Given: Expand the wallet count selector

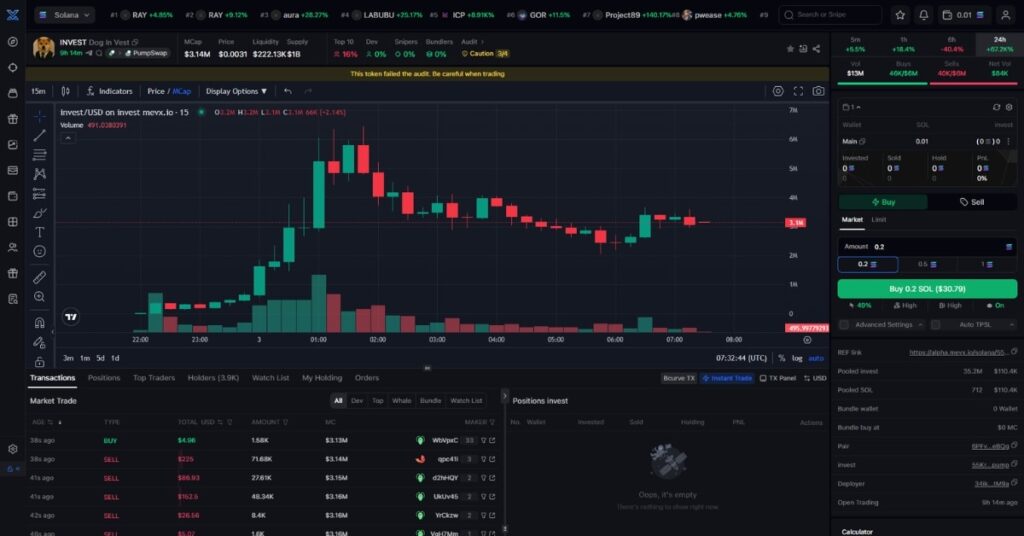Looking at the screenshot, I should pyautogui.click(x=852, y=107).
